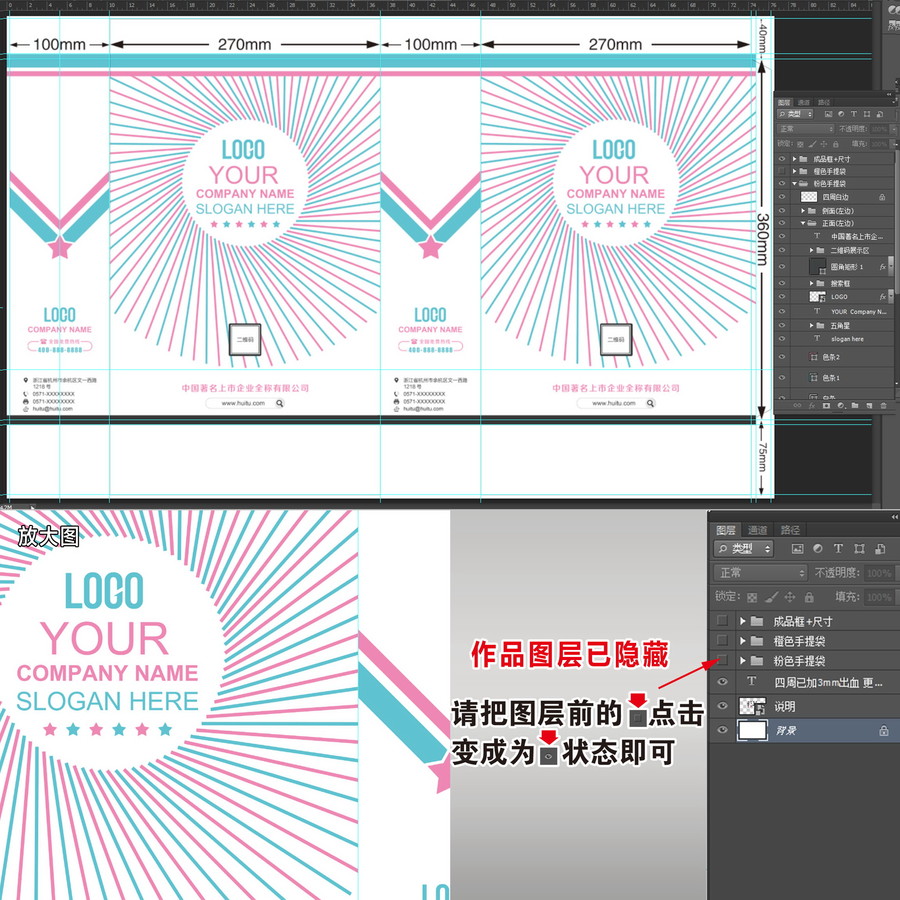The width and height of the screenshot is (900, 900).
Task: Open the 类型 filter dropdown in enlarged lower panel
Action: tap(743, 549)
